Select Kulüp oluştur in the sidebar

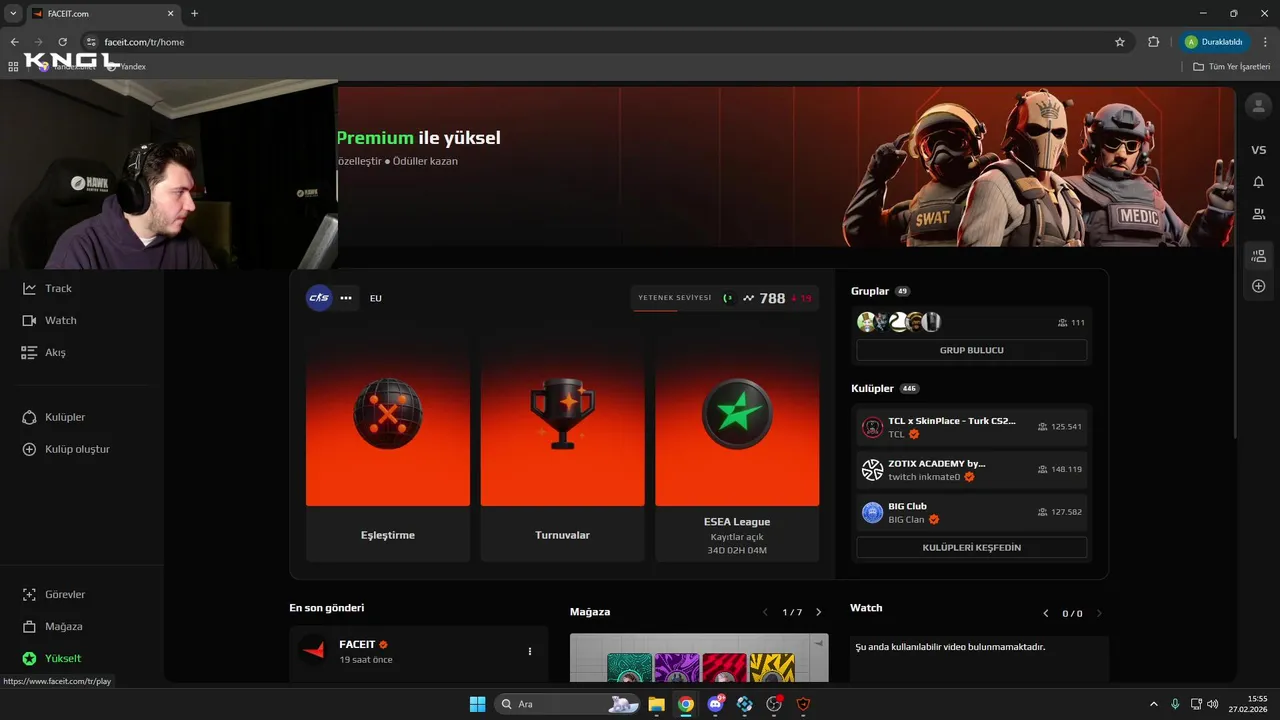66,449
